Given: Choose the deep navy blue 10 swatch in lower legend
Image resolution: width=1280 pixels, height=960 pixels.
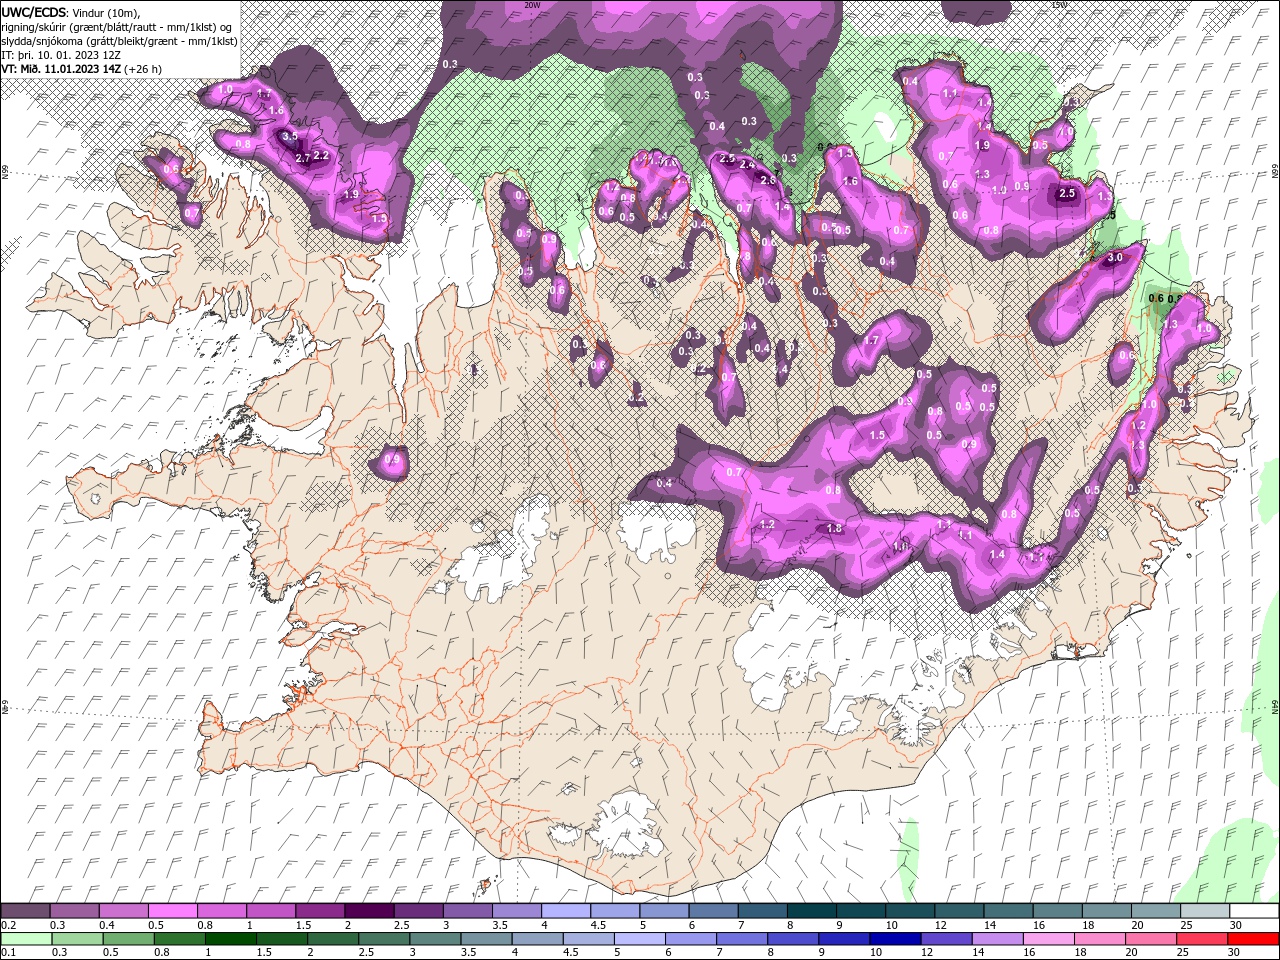Looking at the screenshot, I should (896, 939).
